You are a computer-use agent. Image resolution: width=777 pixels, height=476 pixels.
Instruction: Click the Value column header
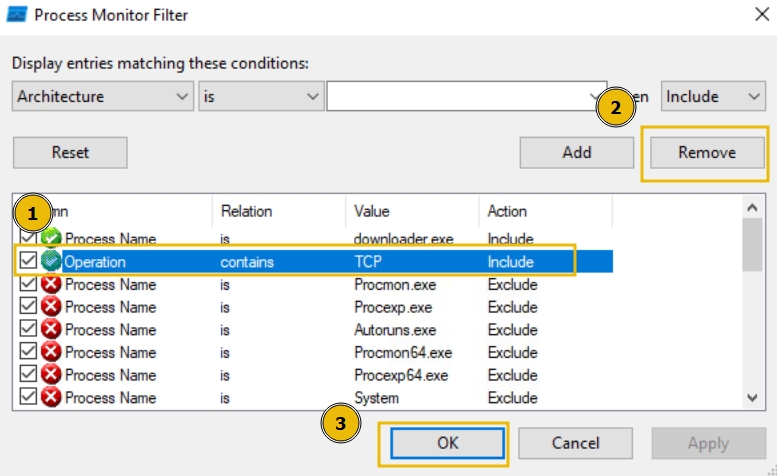pyautogui.click(x=371, y=211)
